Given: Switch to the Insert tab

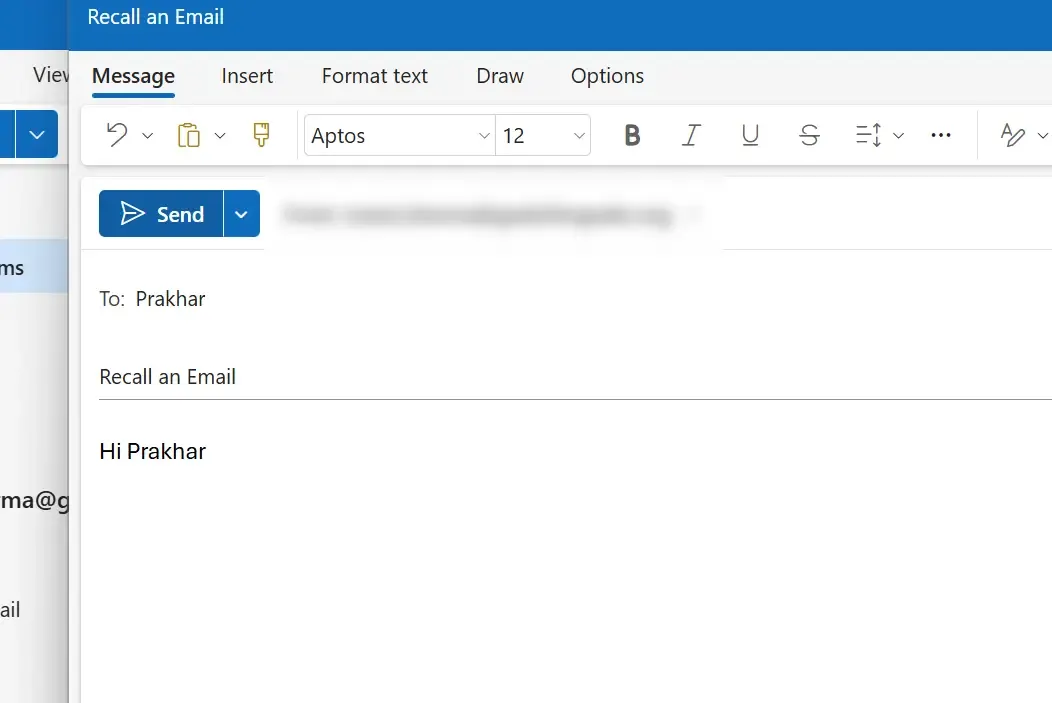Looking at the screenshot, I should click(247, 76).
